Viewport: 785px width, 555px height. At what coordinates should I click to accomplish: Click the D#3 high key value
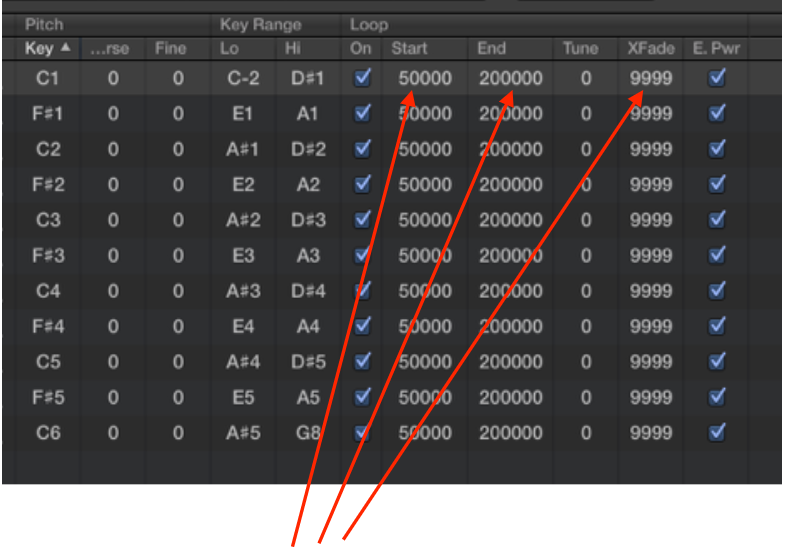[x=308, y=220]
